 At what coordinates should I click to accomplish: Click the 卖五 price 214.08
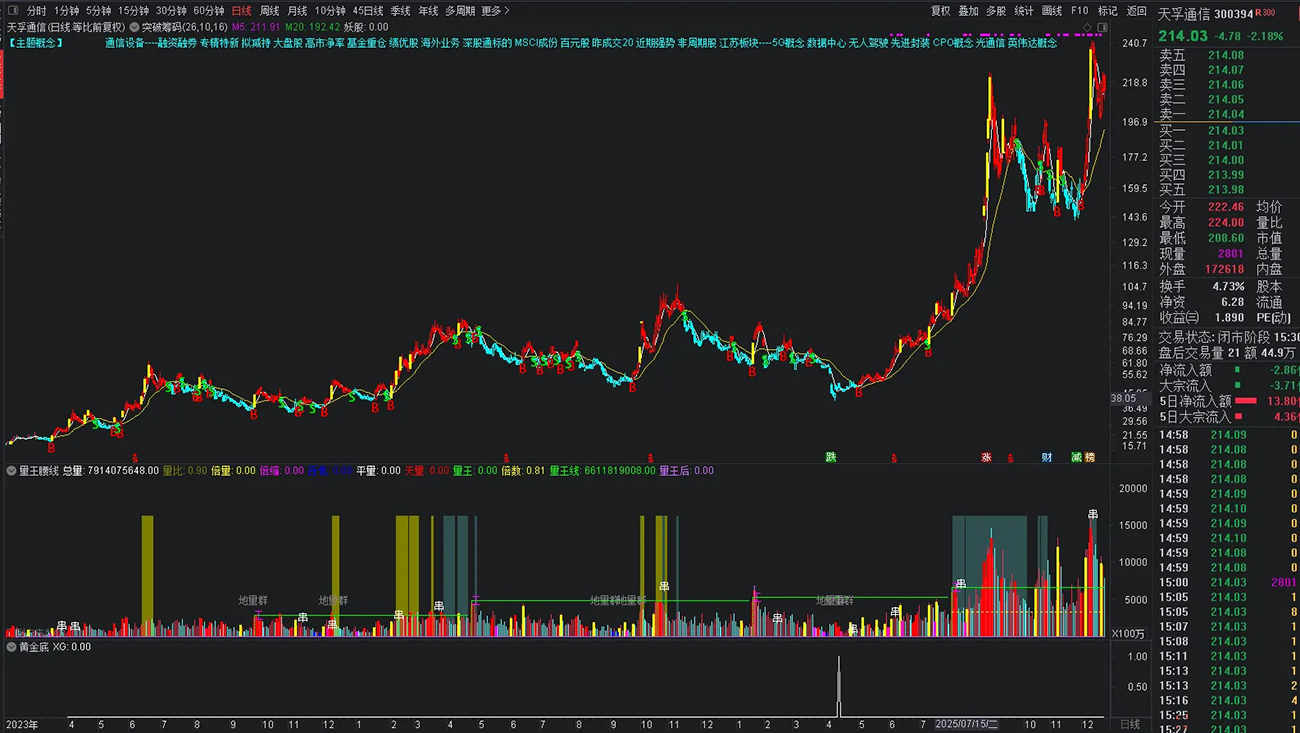click(1226, 56)
